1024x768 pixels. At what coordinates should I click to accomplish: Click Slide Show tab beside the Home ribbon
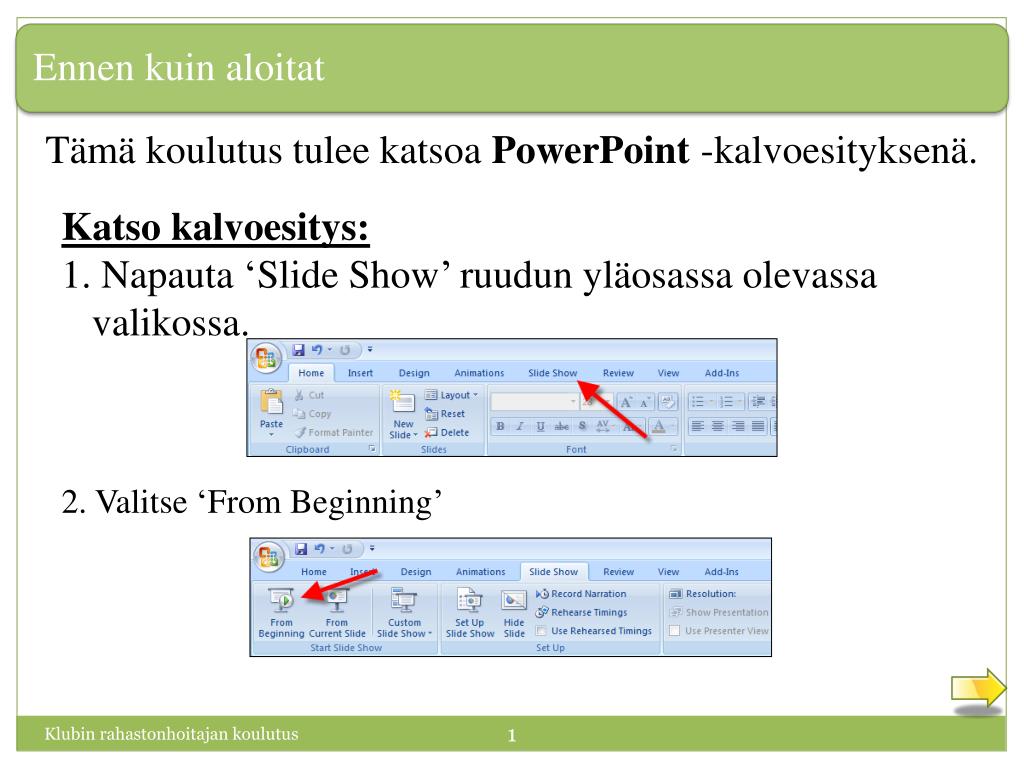(552, 373)
